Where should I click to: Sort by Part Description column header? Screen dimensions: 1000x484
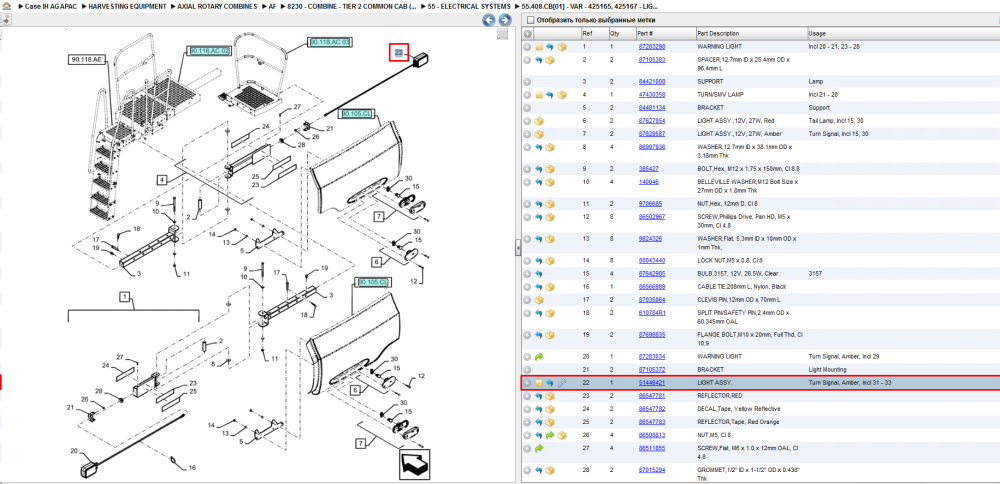[x=718, y=34]
